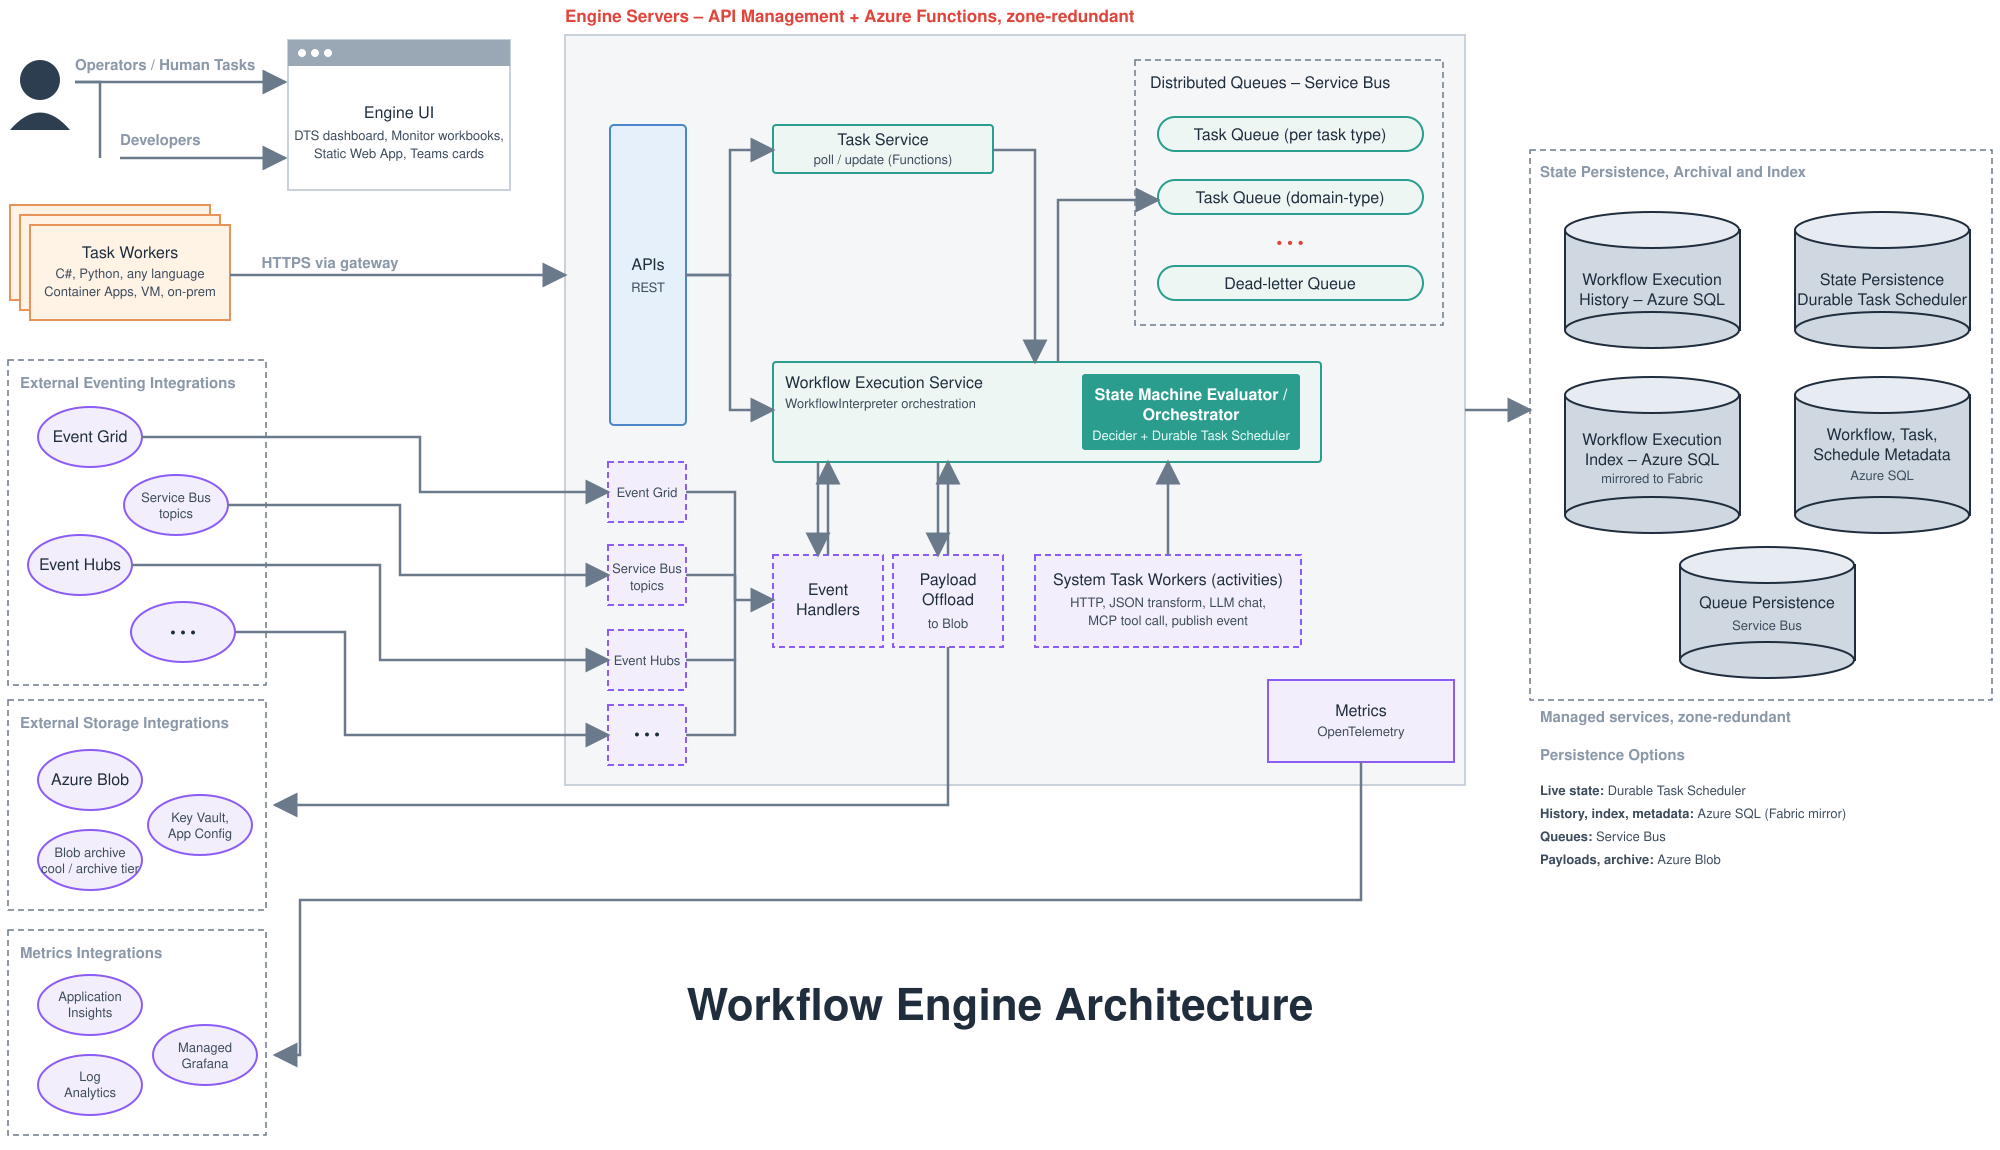The image size is (2000, 1150).
Task: Click the HTTPS via gateway label
Action: [330, 263]
